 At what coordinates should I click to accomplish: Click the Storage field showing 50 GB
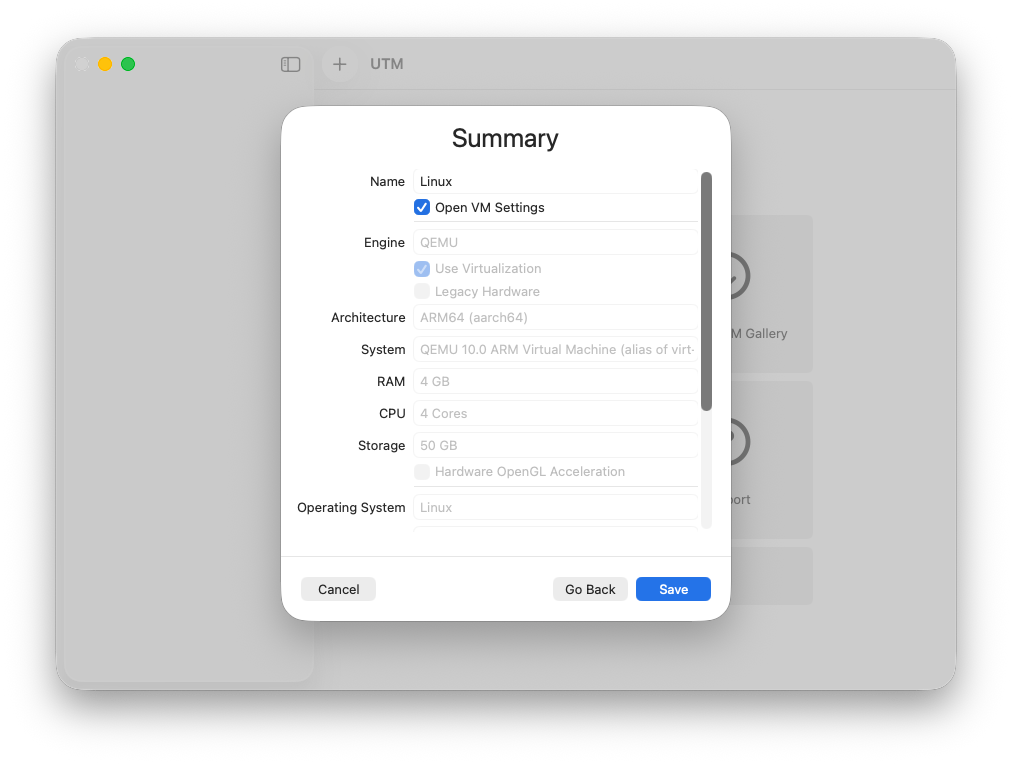[555, 446]
